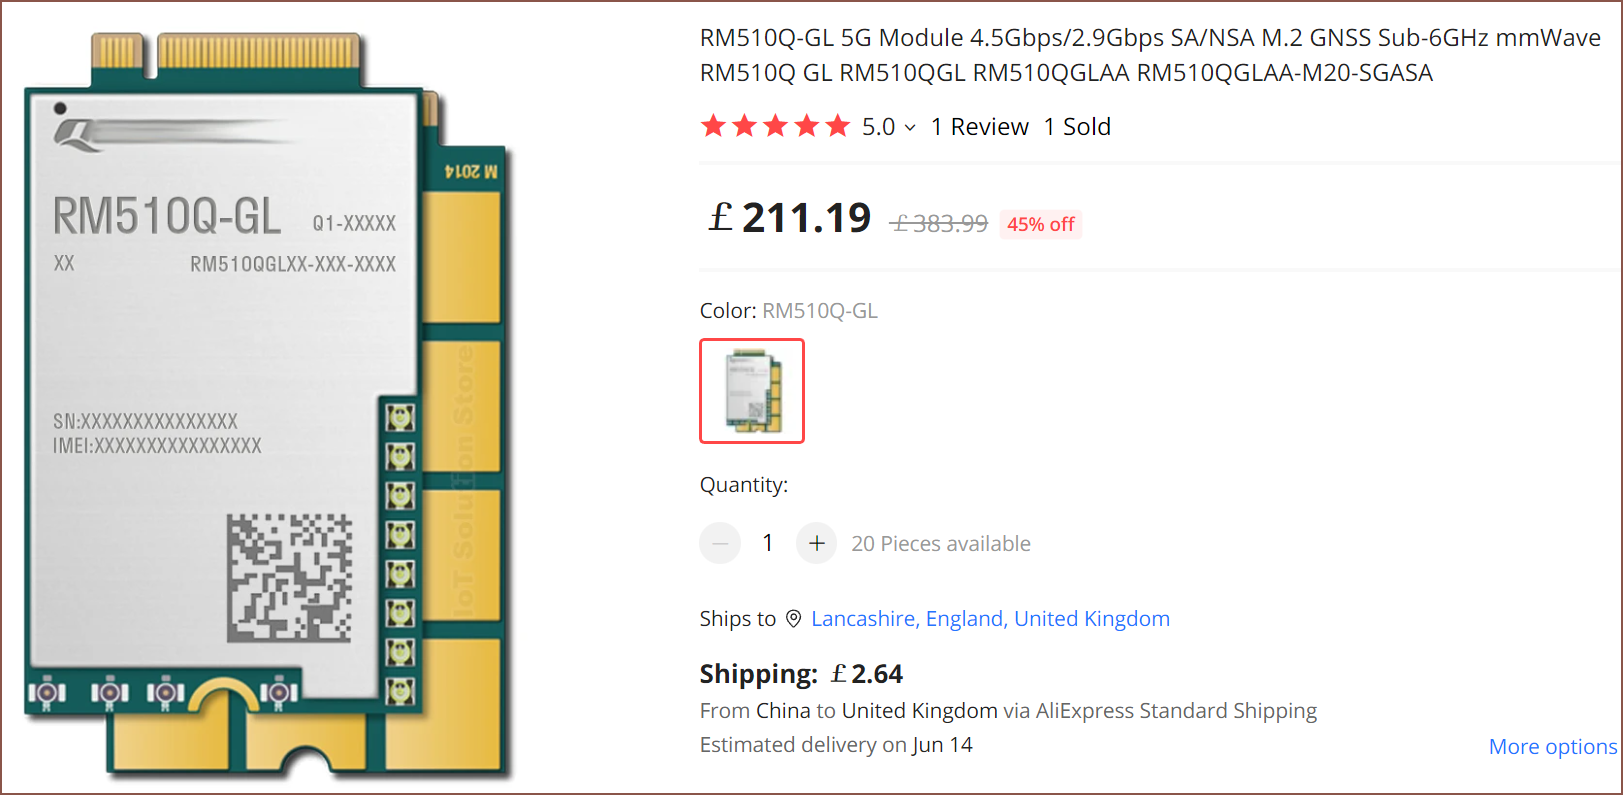Select the RM510Q-GL color variant thumbnail
The width and height of the screenshot is (1623, 795).
click(x=752, y=391)
